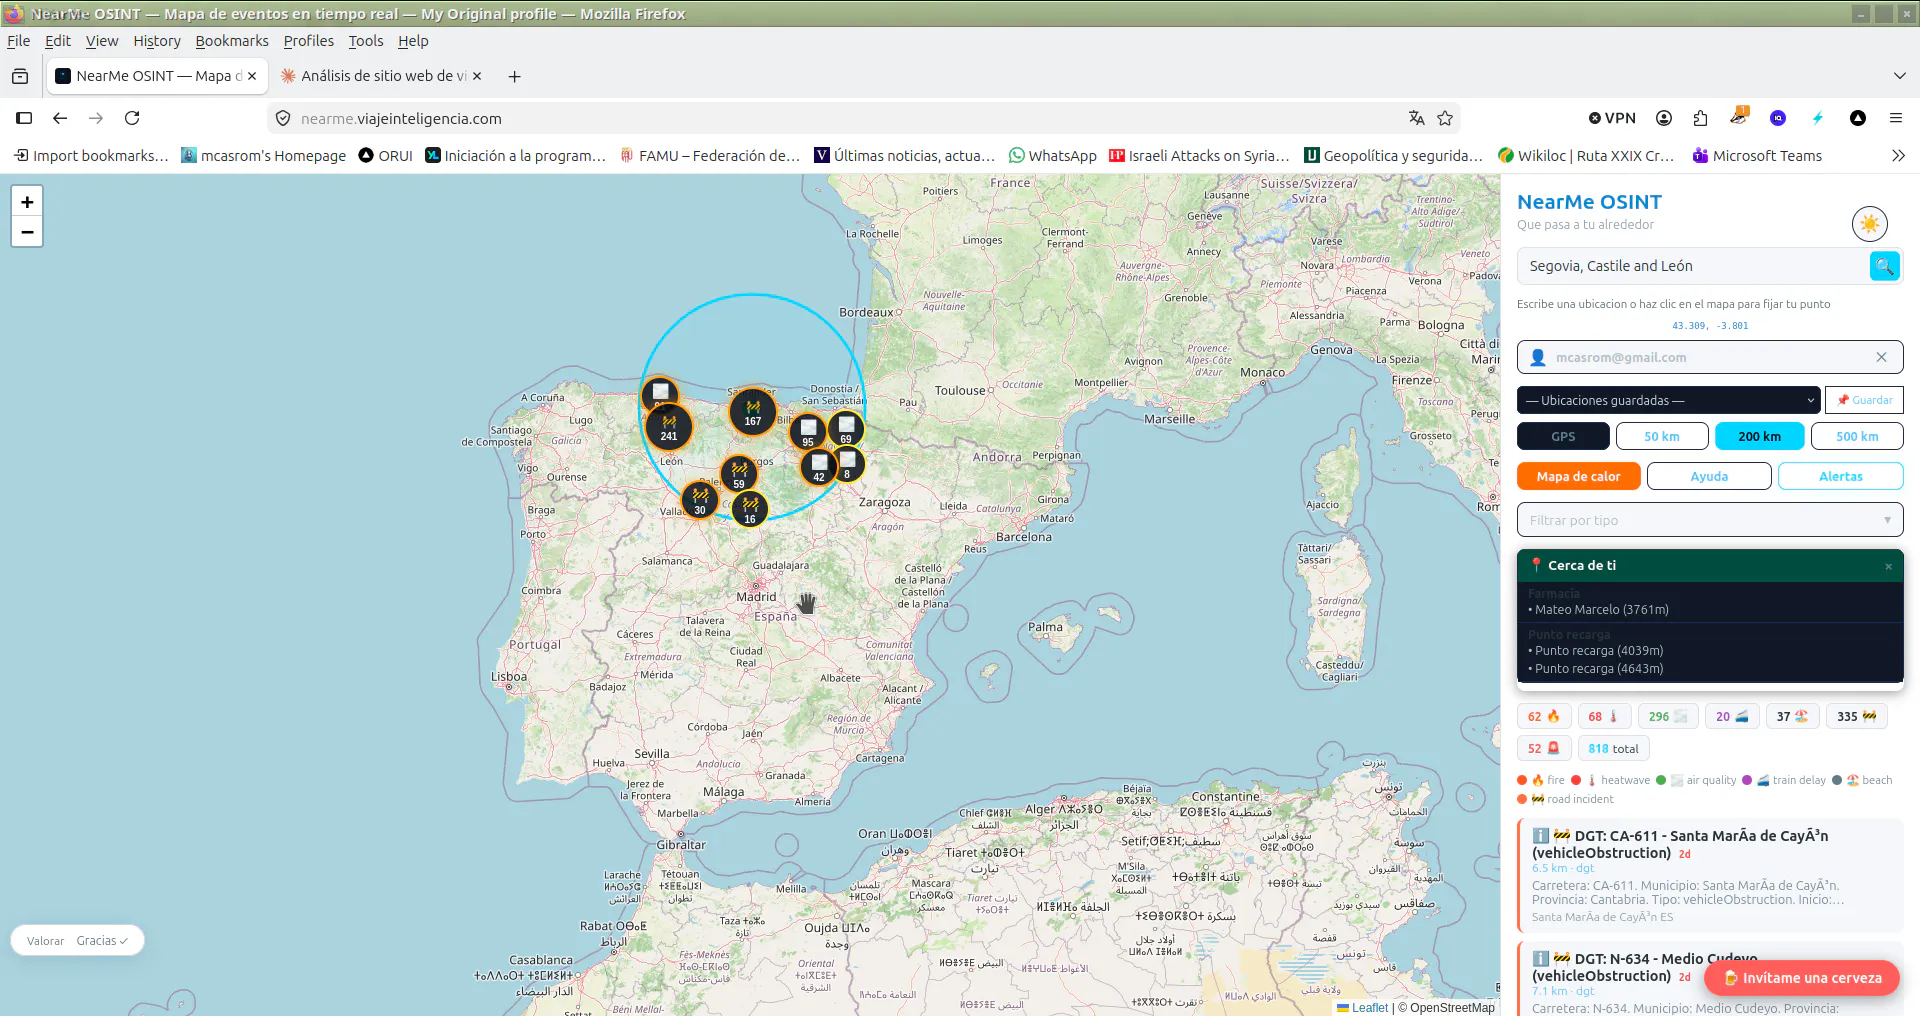Zoom in on the map
1920x1016 pixels.
(27, 201)
